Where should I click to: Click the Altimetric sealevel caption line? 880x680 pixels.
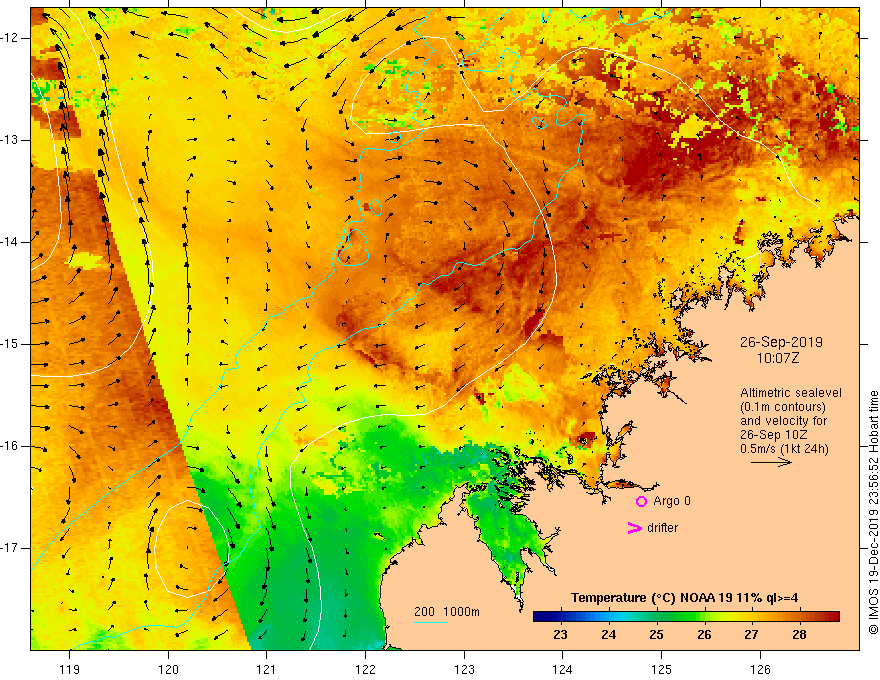pos(791,393)
